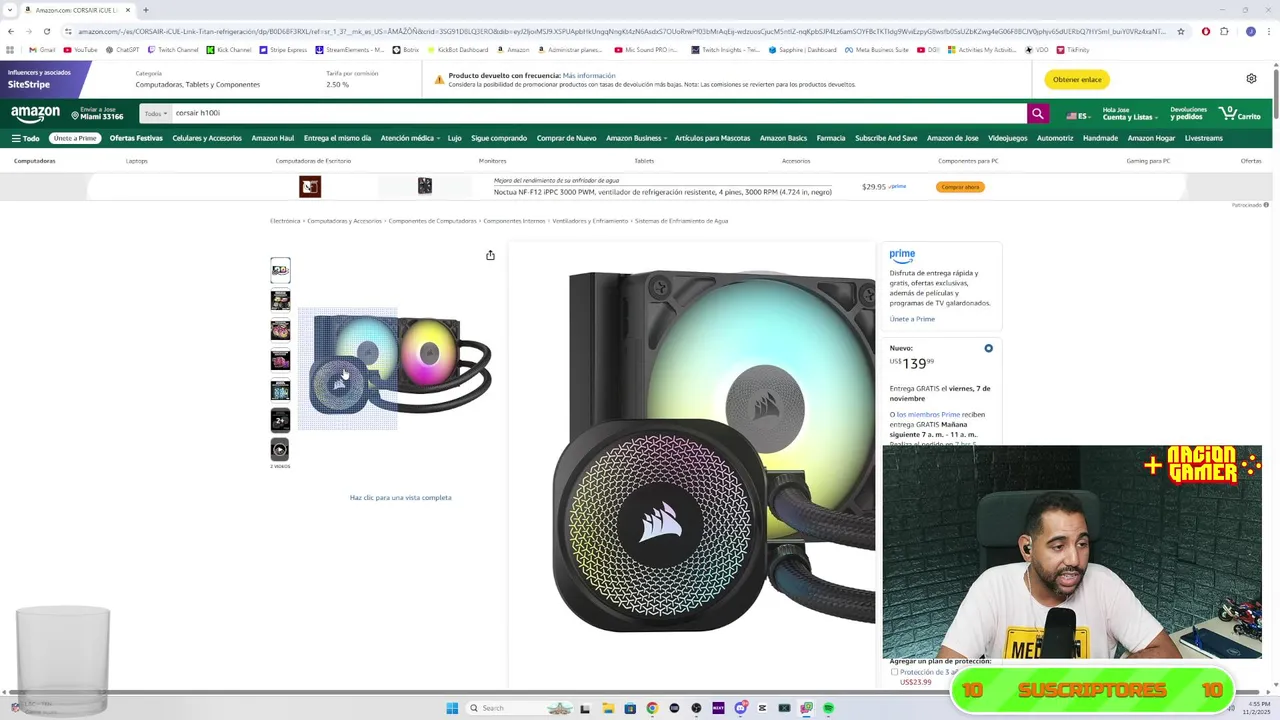This screenshot has width=1280, height=720.
Task: Reload the page in Chrome
Action: [x=46, y=31]
